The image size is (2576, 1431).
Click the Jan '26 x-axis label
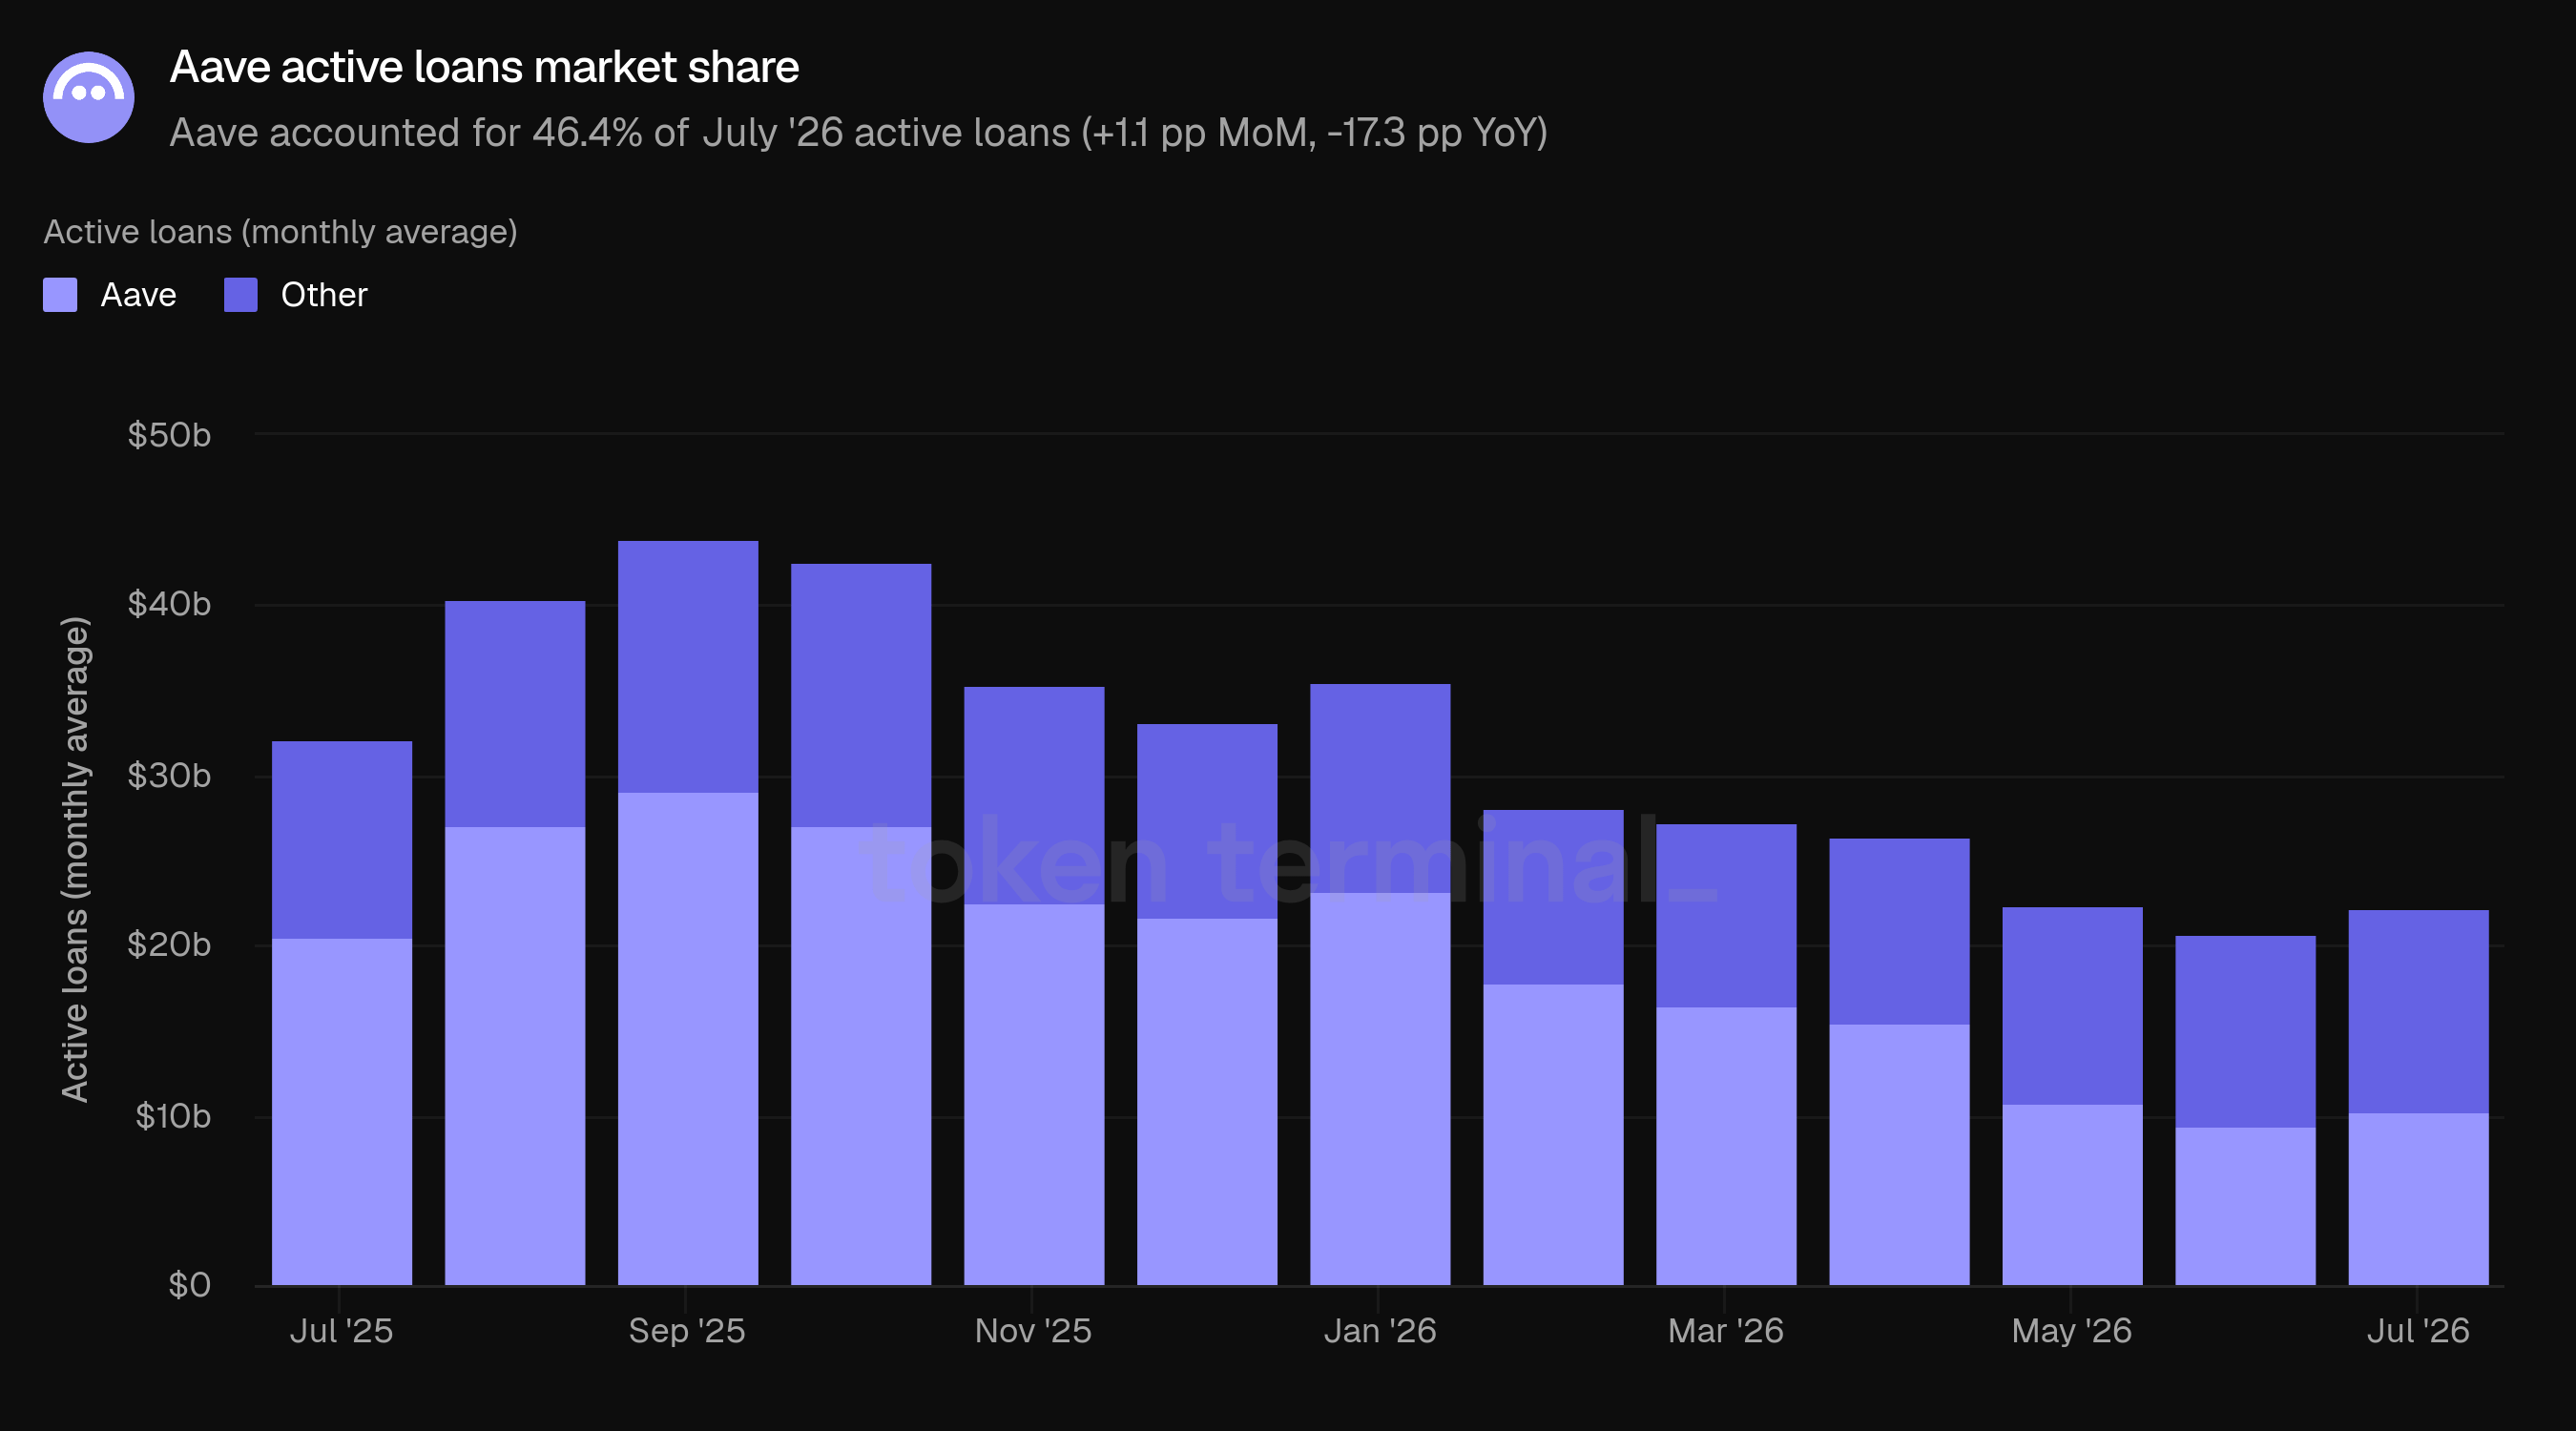(1380, 1331)
